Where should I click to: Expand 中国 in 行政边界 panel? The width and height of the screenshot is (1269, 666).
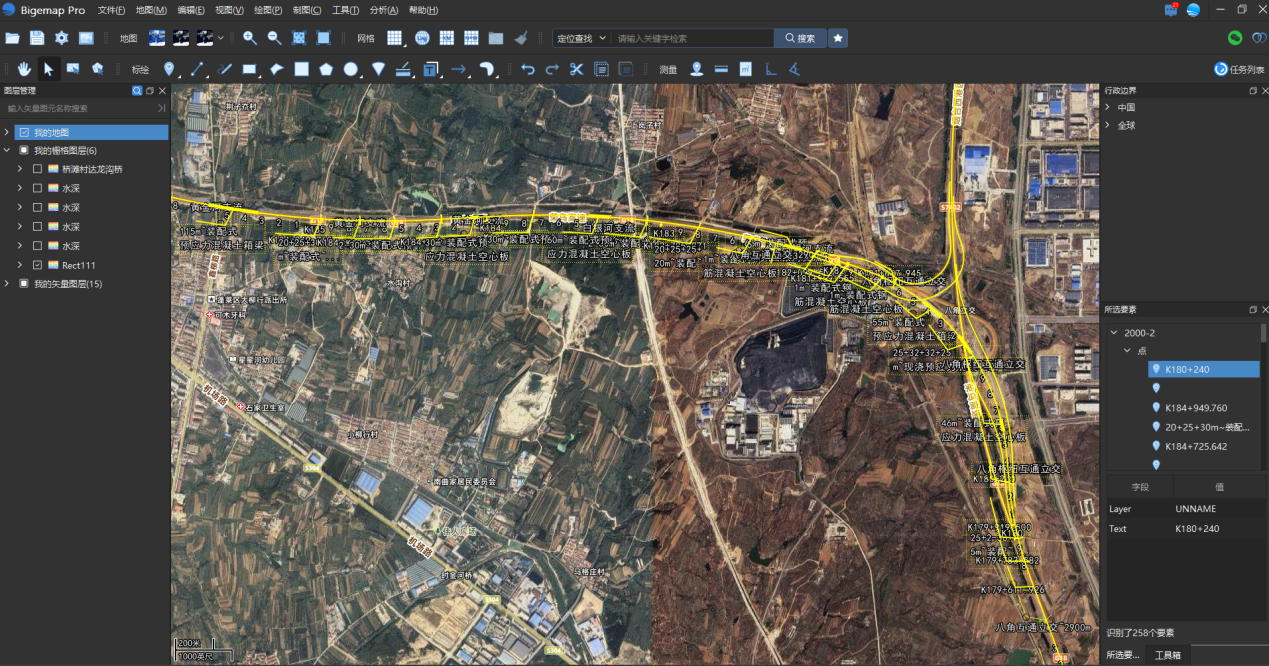pyautogui.click(x=1108, y=107)
